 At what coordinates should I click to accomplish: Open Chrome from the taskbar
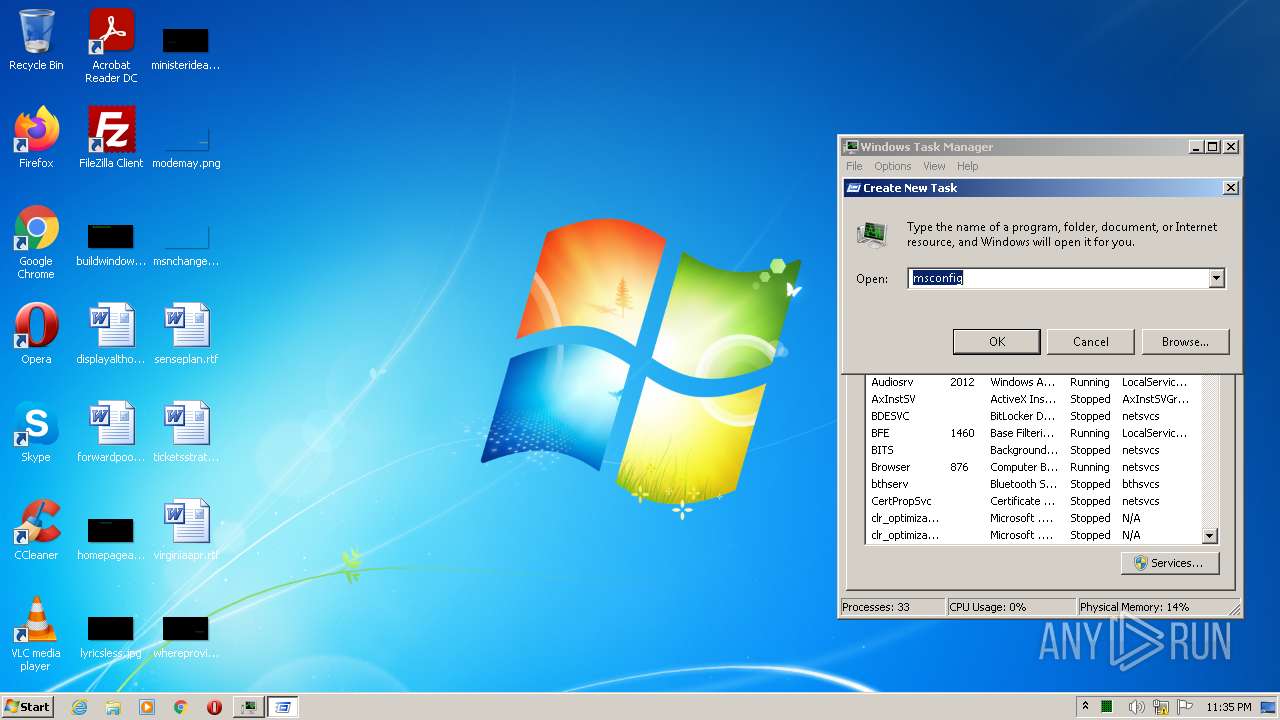[181, 707]
